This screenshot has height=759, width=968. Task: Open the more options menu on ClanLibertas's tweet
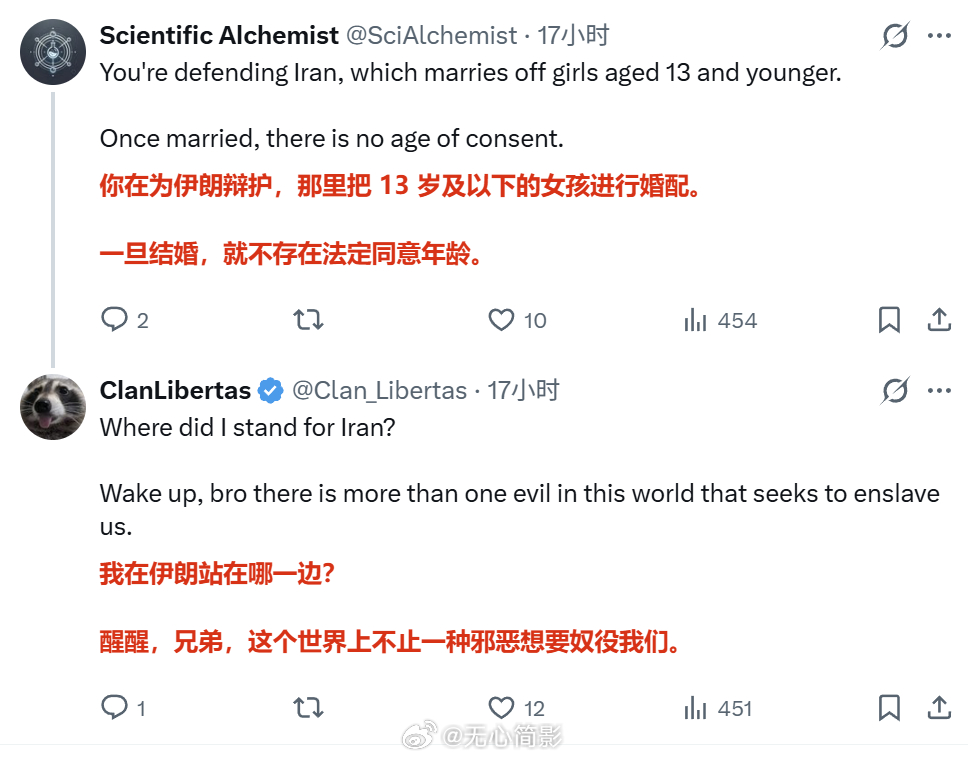click(x=938, y=390)
